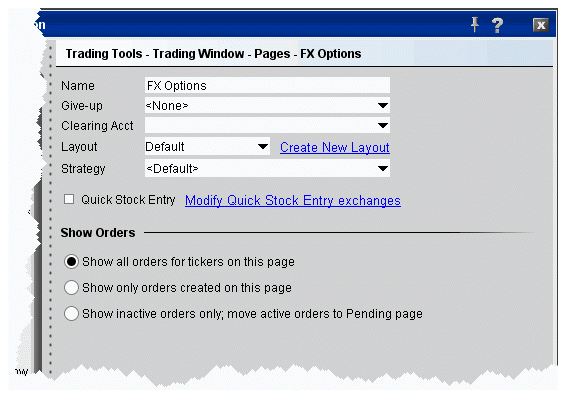Screen dimensions: 566x398
Task: Select Show all orders for tickers radio
Action: pos(71,262)
